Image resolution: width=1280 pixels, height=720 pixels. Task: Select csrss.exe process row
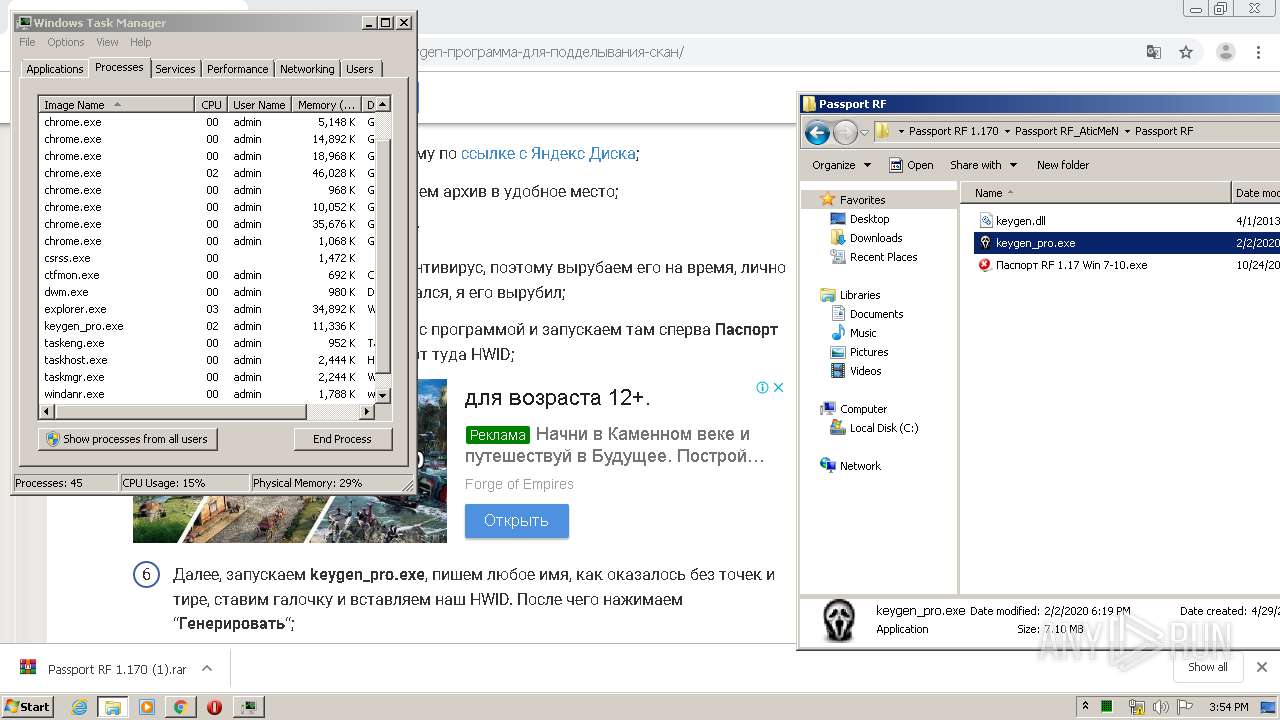click(x=207, y=258)
